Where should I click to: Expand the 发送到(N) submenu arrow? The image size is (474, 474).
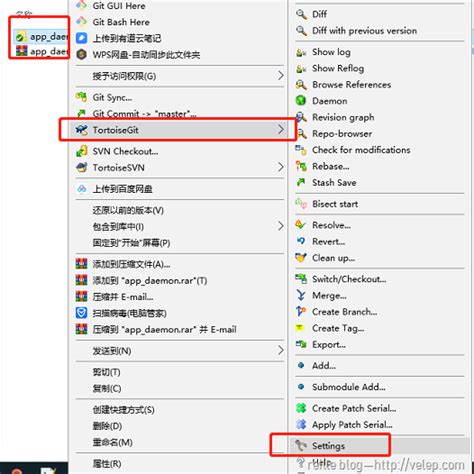pyautogui.click(x=281, y=350)
